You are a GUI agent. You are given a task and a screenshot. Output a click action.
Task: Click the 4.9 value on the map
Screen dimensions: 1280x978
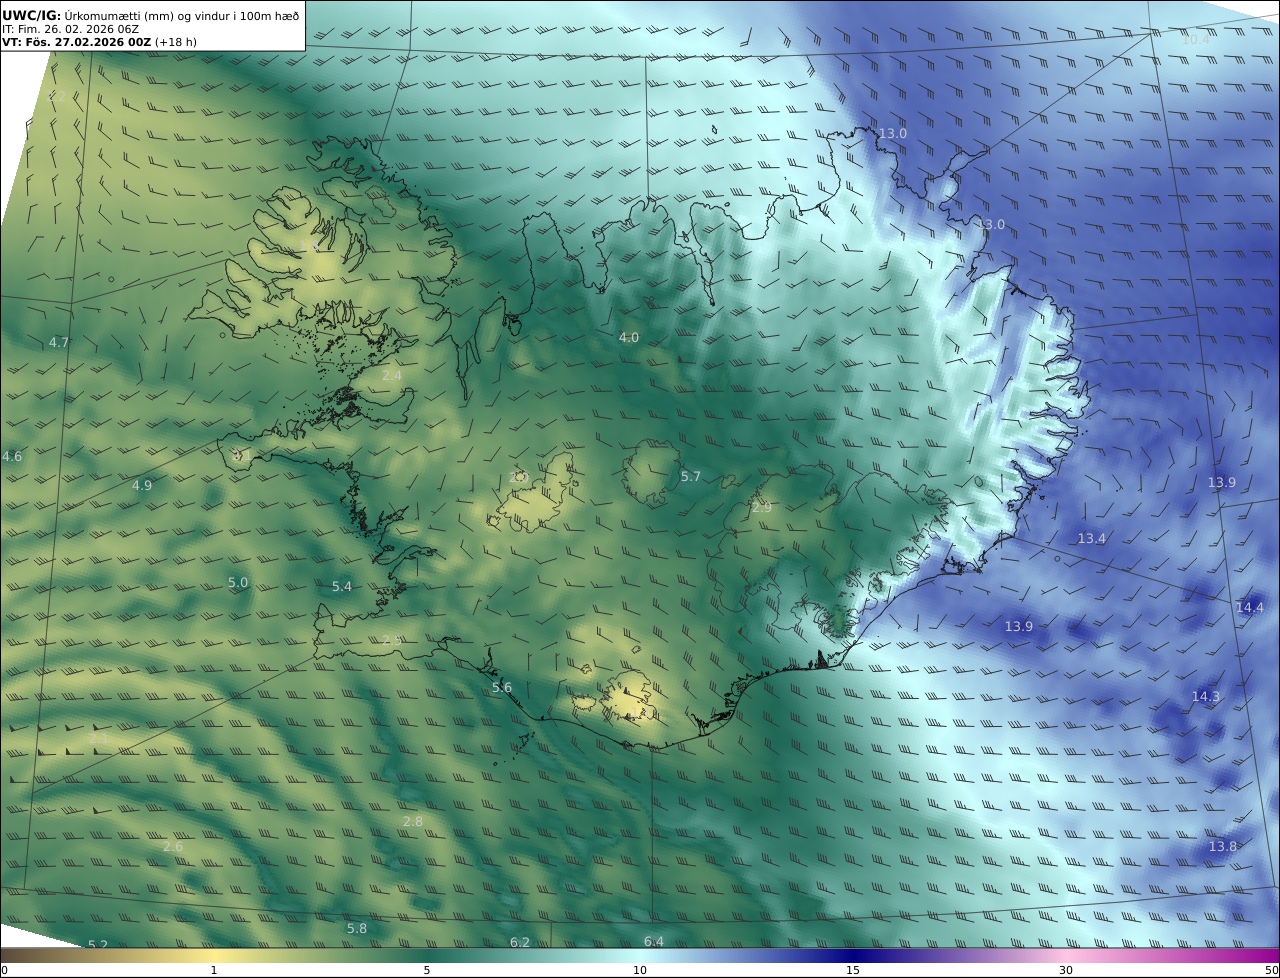coord(142,485)
